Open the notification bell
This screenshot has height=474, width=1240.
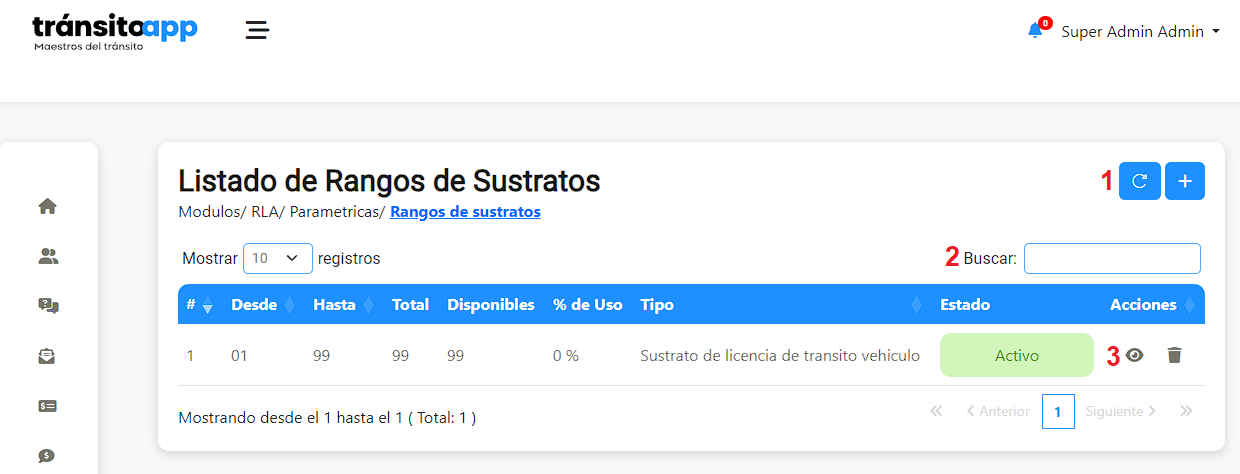1035,31
